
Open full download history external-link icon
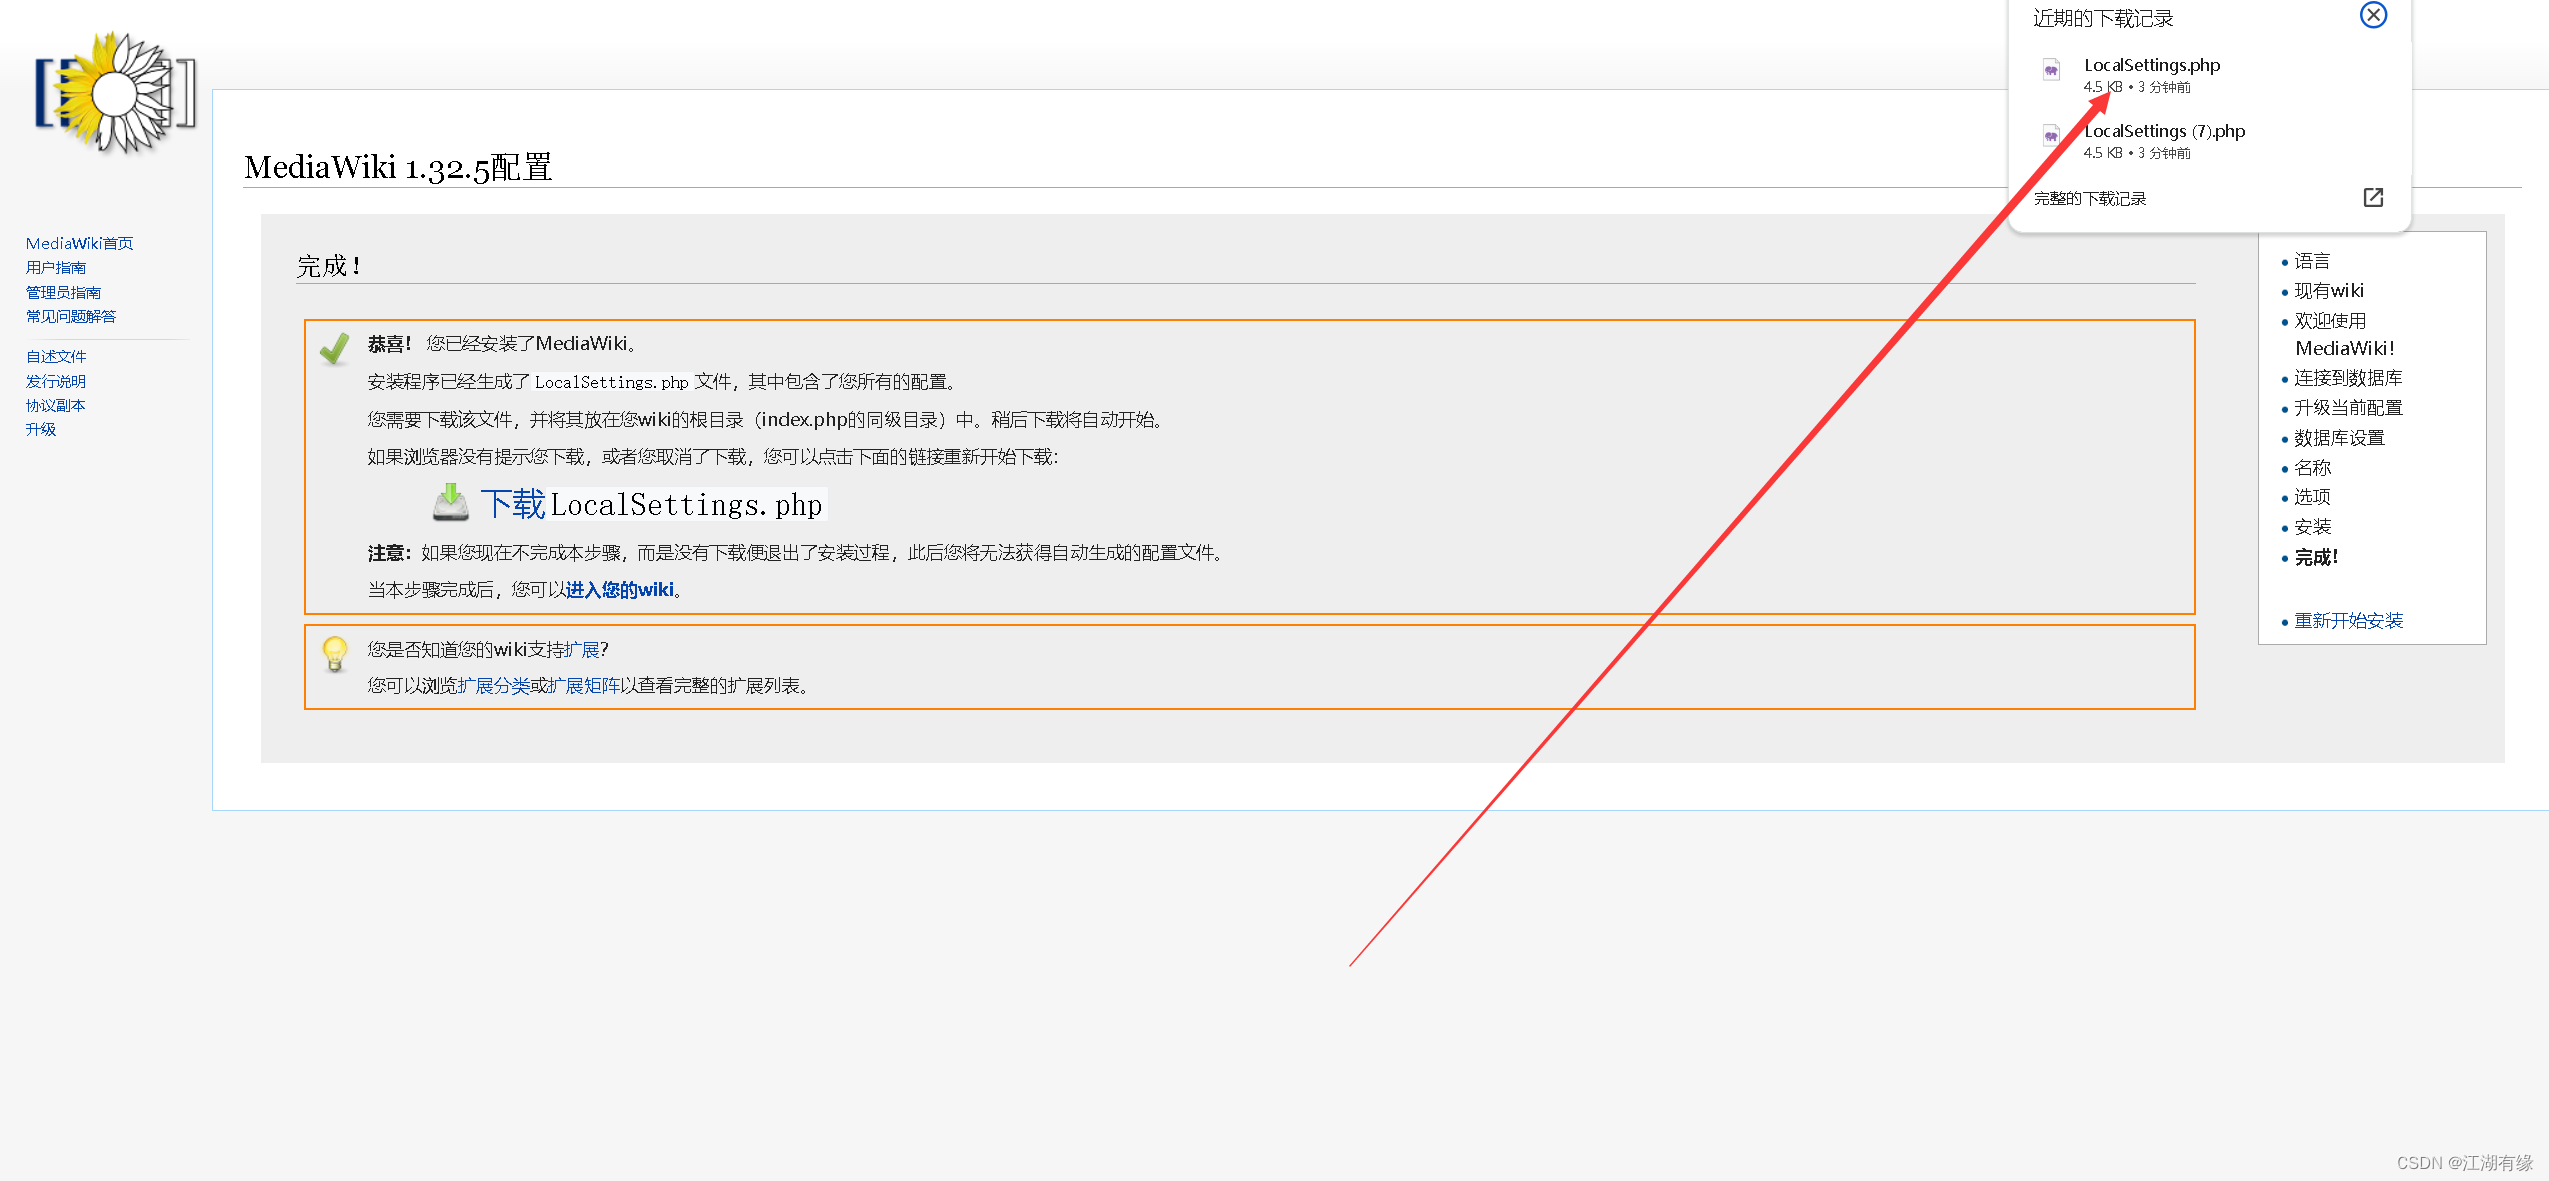click(x=2373, y=198)
